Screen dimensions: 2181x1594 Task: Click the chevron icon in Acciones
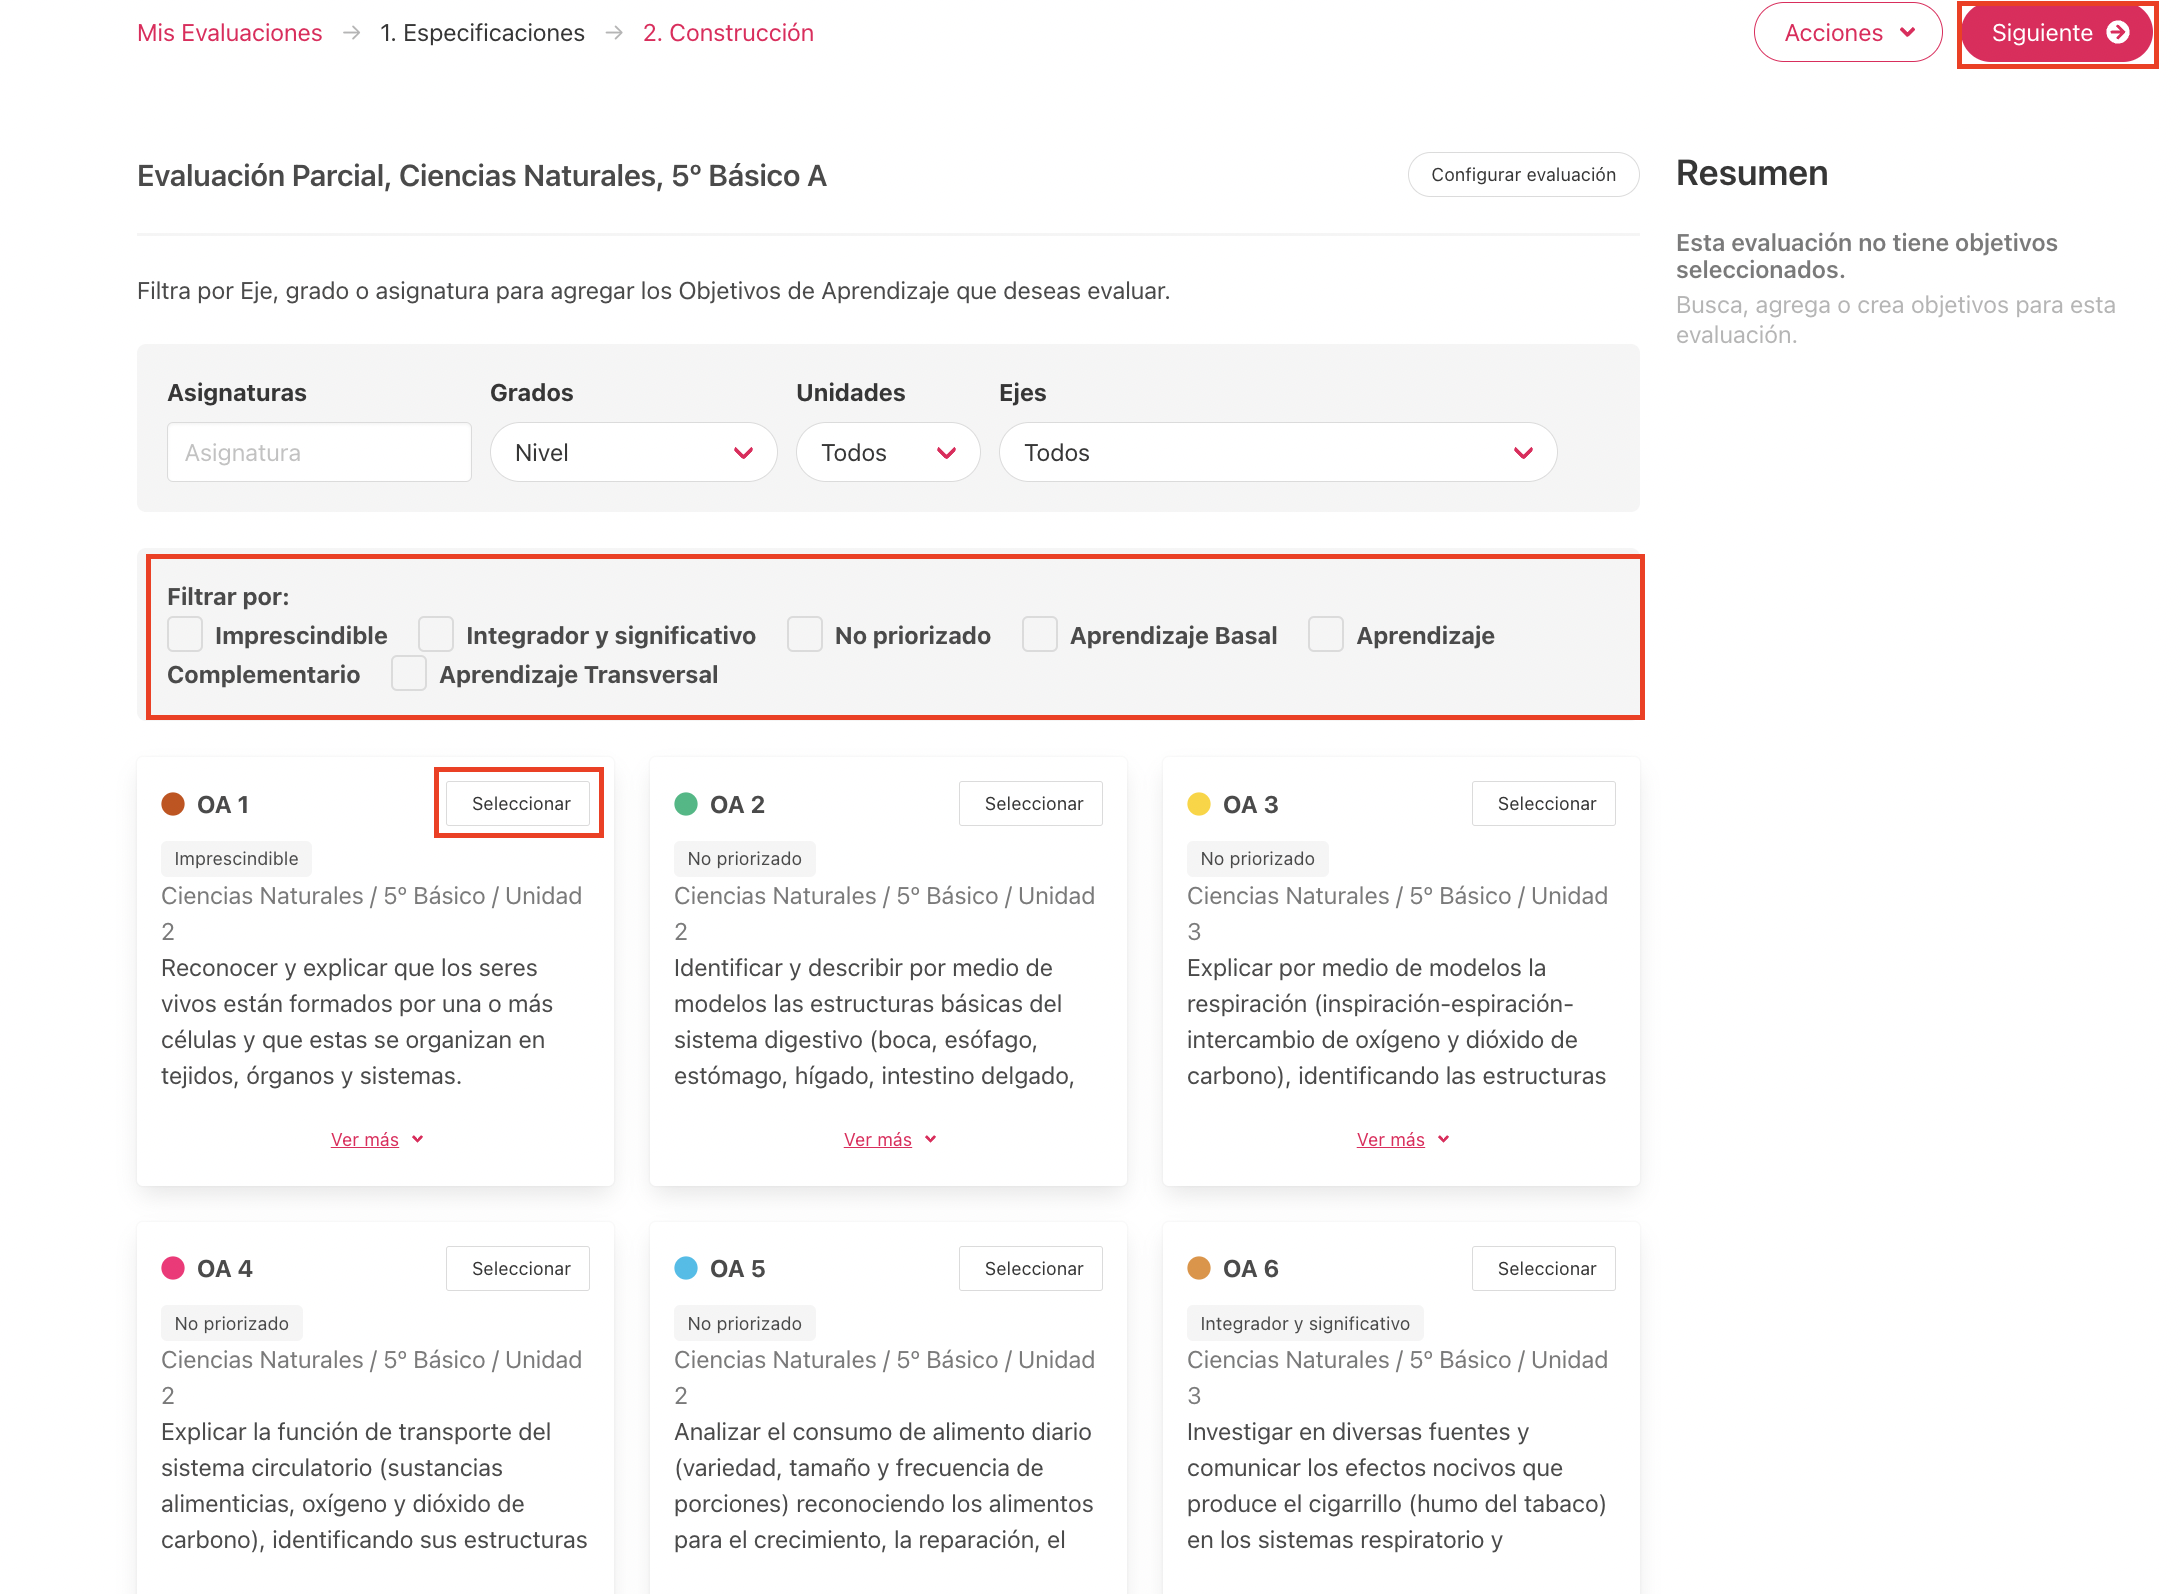[x=1908, y=33]
